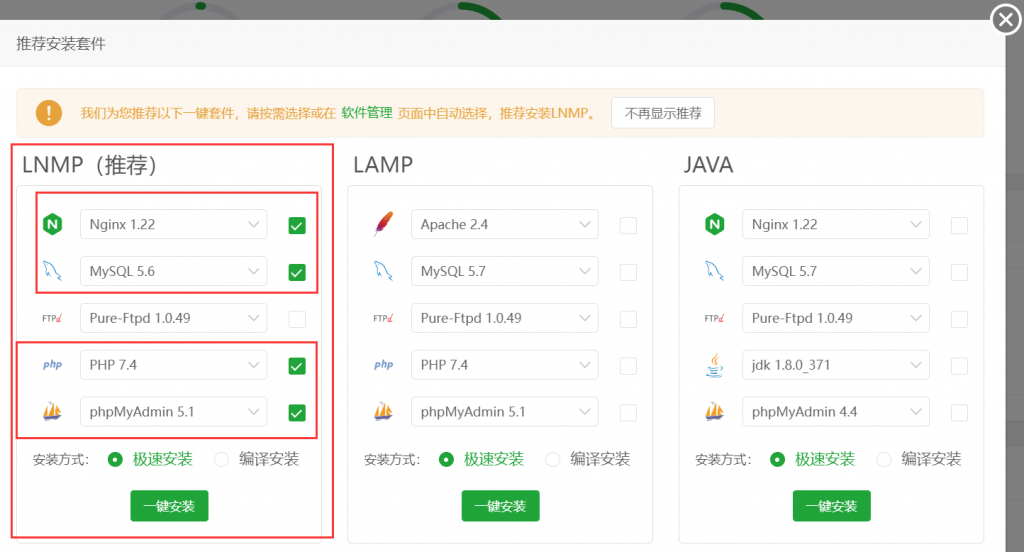This screenshot has height=552, width=1024.
Task: Click the orange warning icon in notice
Action: [49, 113]
